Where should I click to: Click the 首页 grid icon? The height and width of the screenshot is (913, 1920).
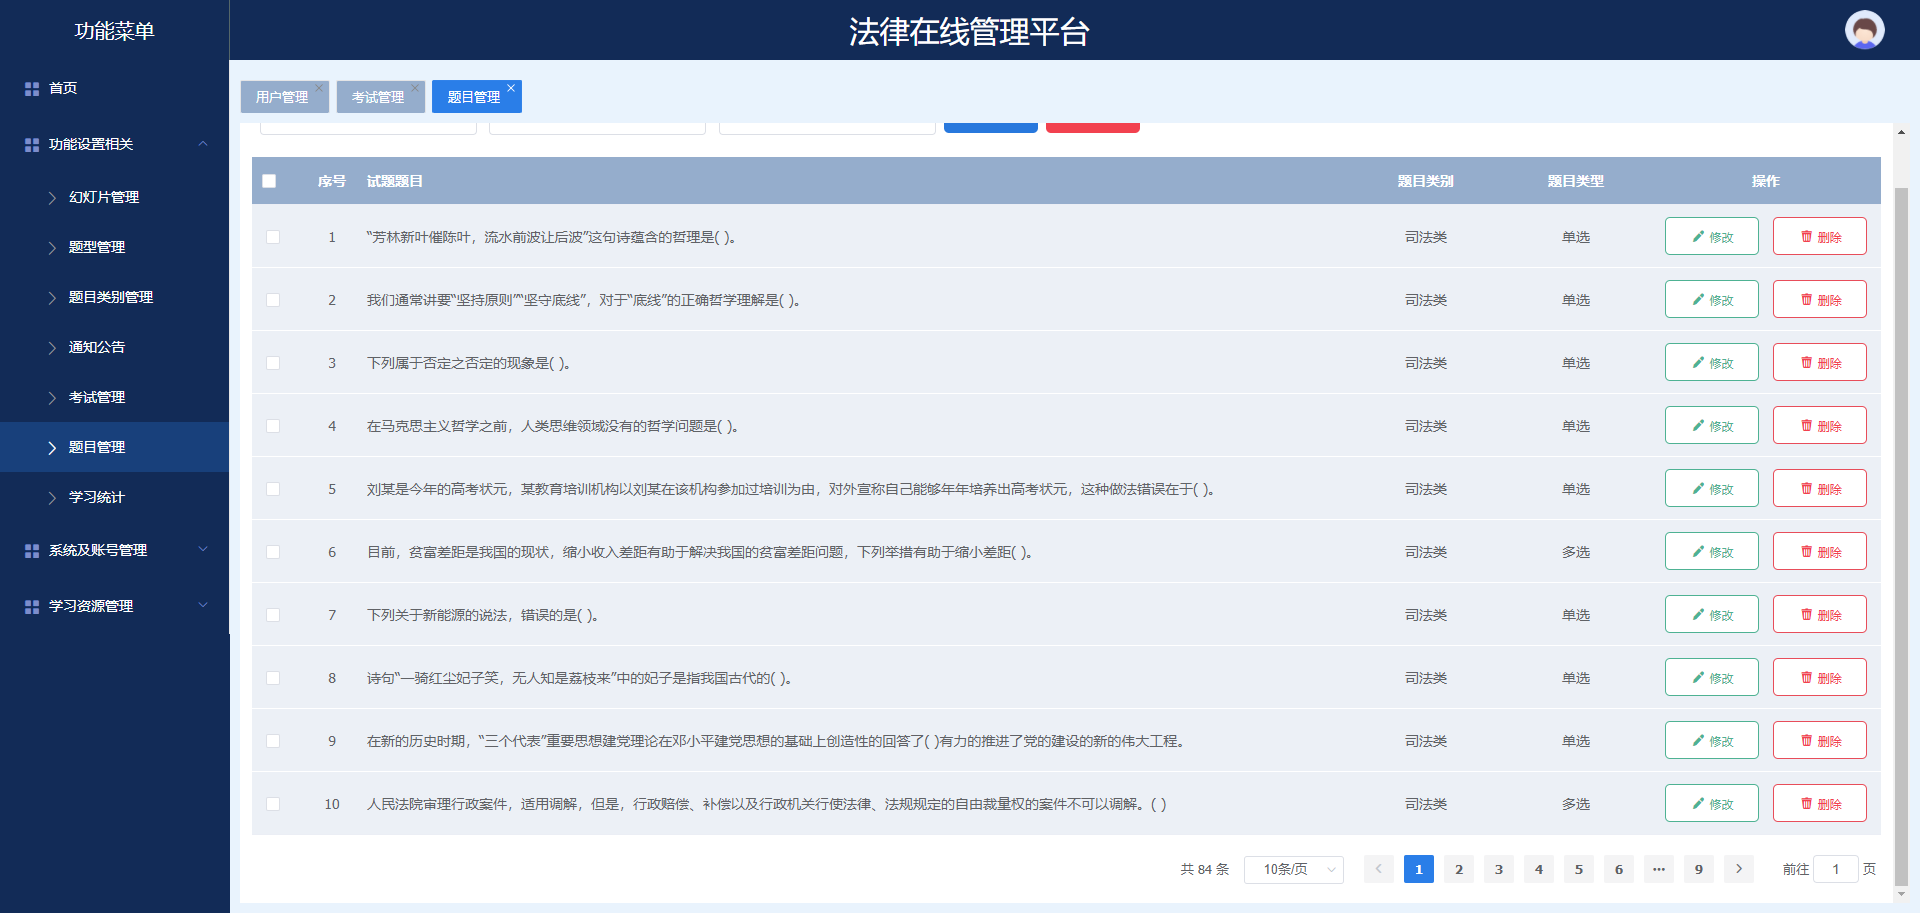coord(32,89)
